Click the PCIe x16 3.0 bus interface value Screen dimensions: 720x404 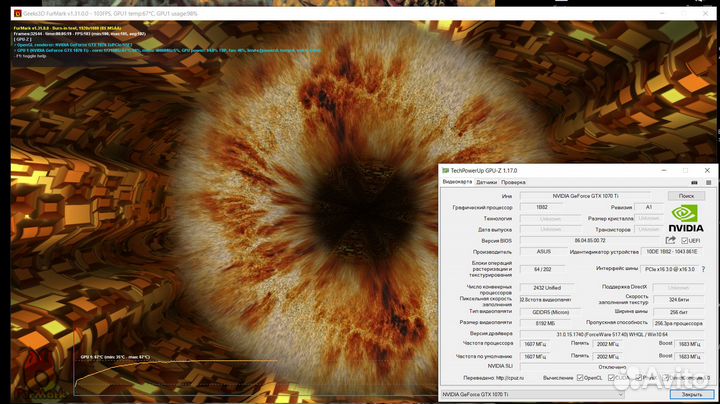pyautogui.click(x=670, y=269)
